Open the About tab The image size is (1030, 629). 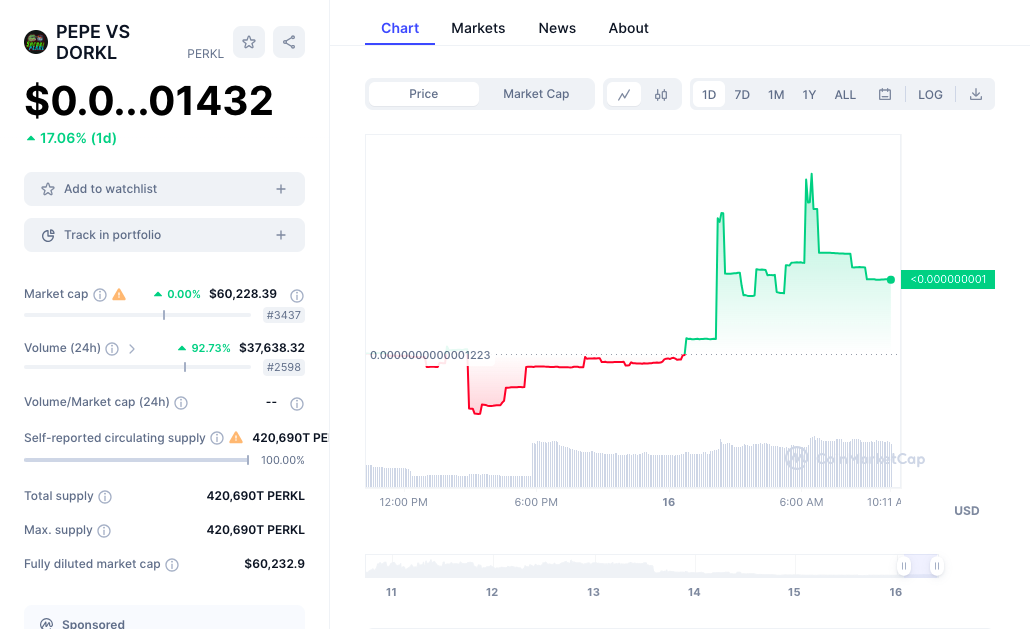pos(629,28)
